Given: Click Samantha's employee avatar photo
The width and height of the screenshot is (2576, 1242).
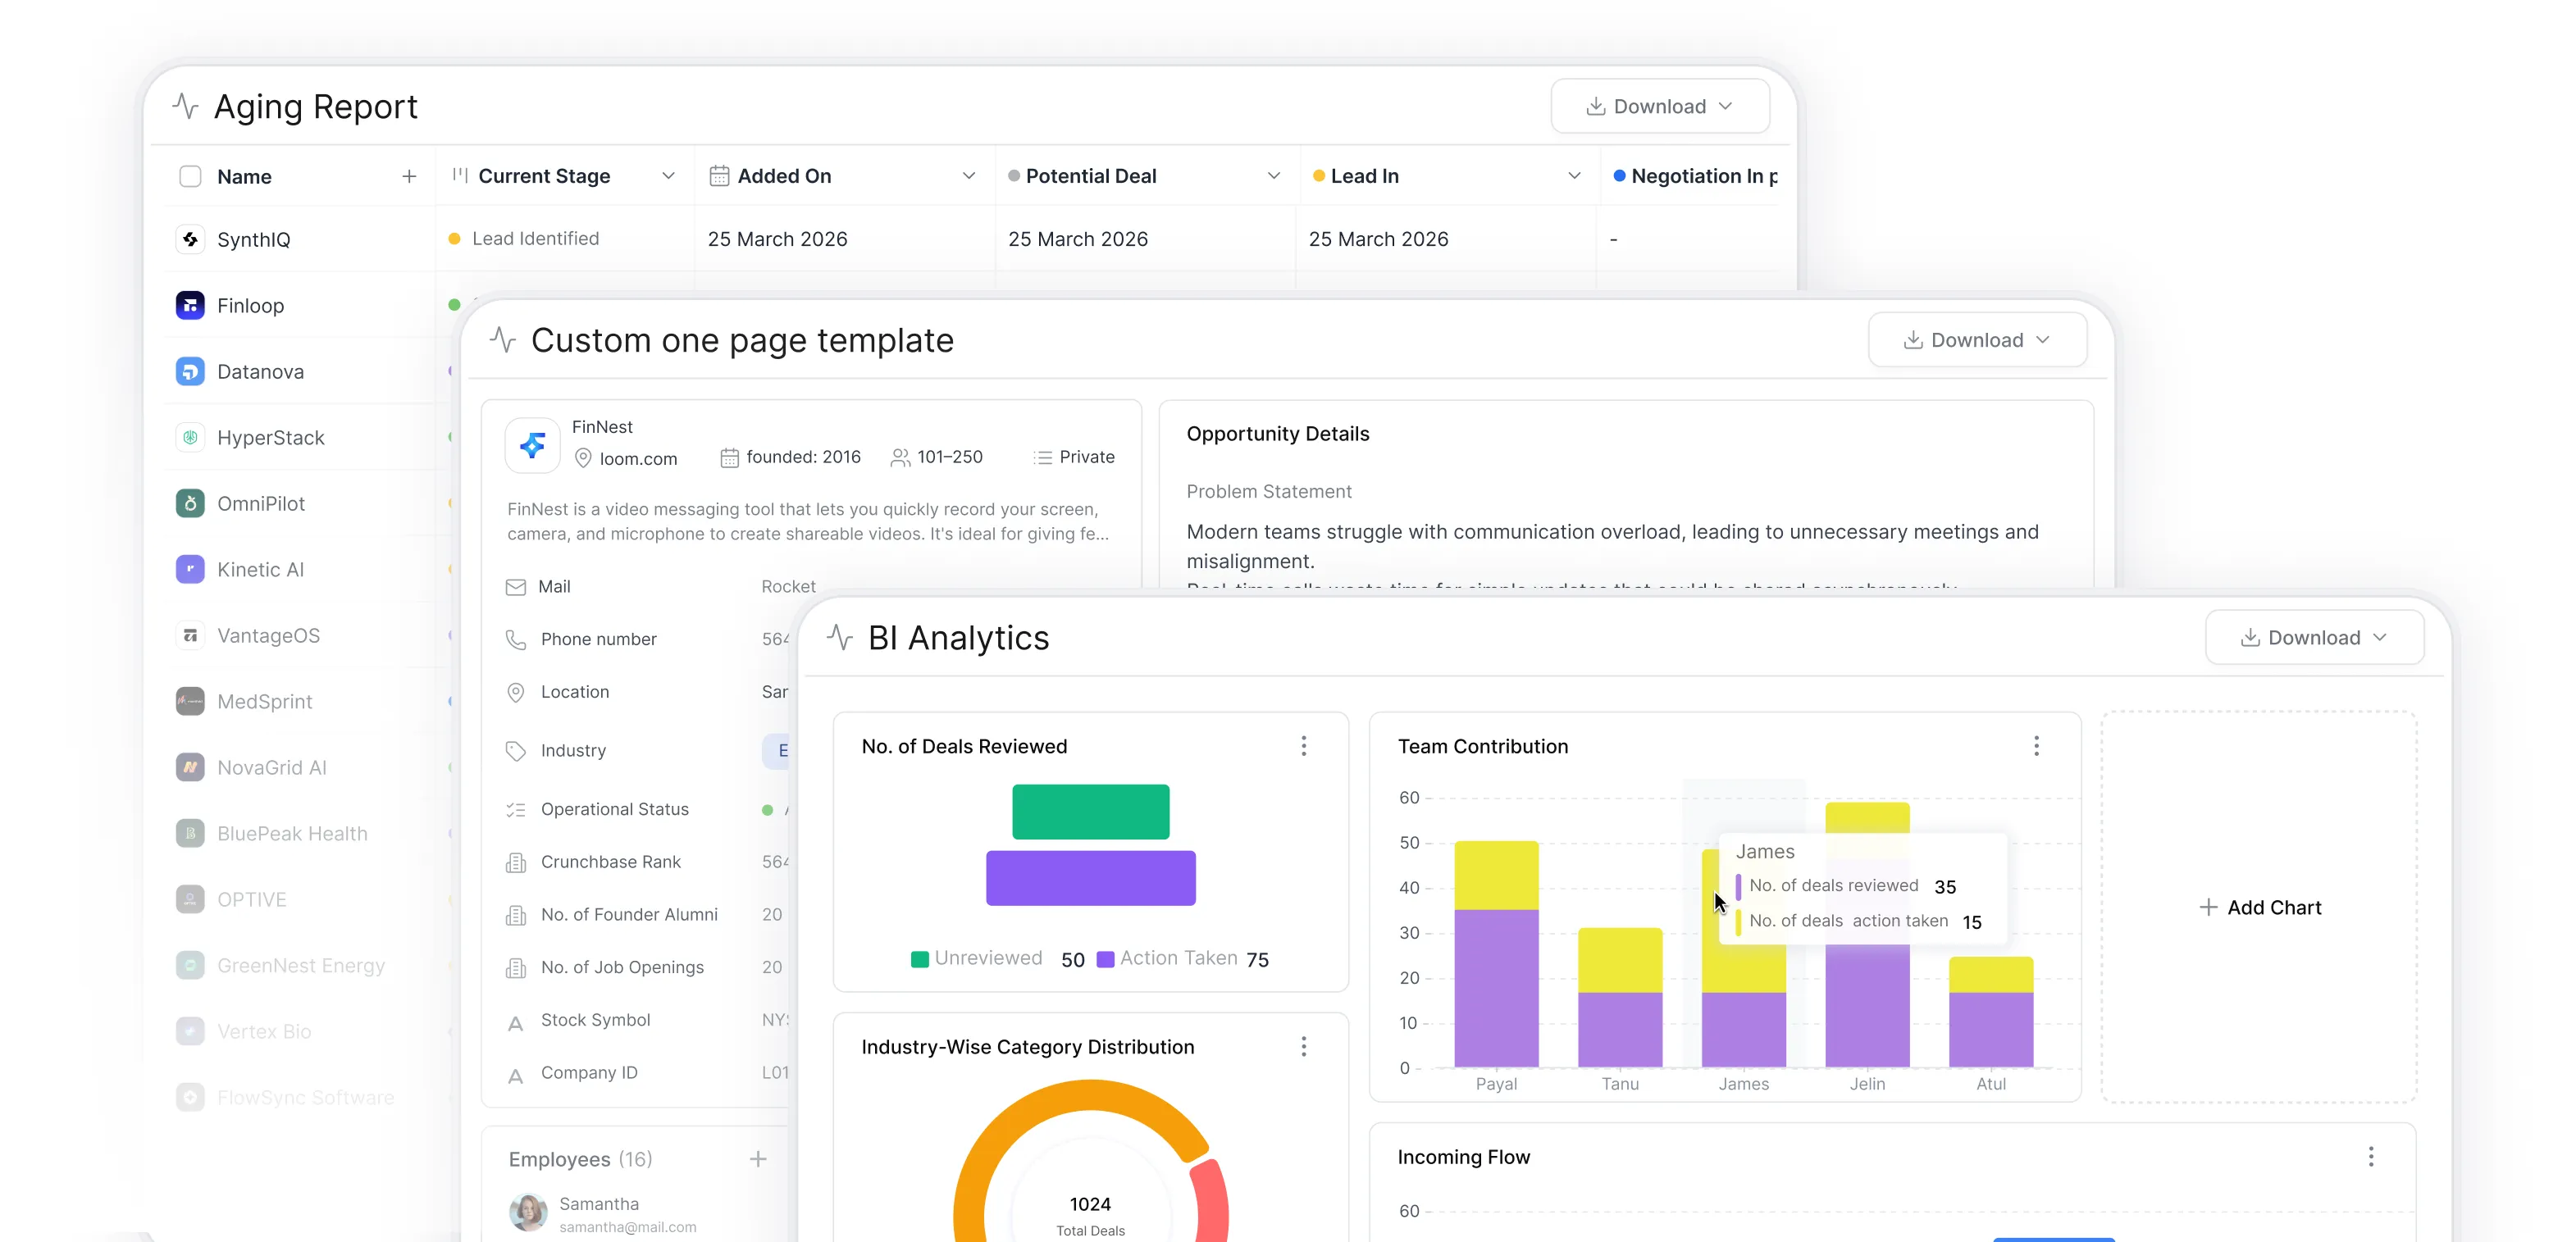Looking at the screenshot, I should point(528,1213).
